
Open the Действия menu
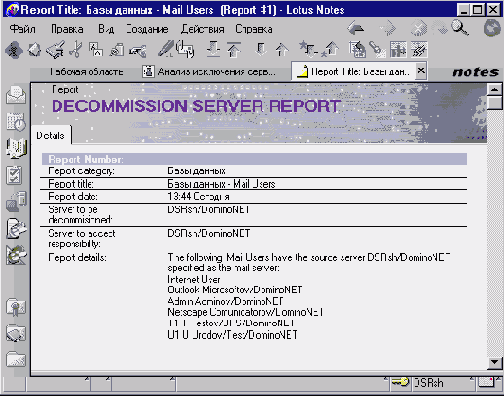click(202, 29)
